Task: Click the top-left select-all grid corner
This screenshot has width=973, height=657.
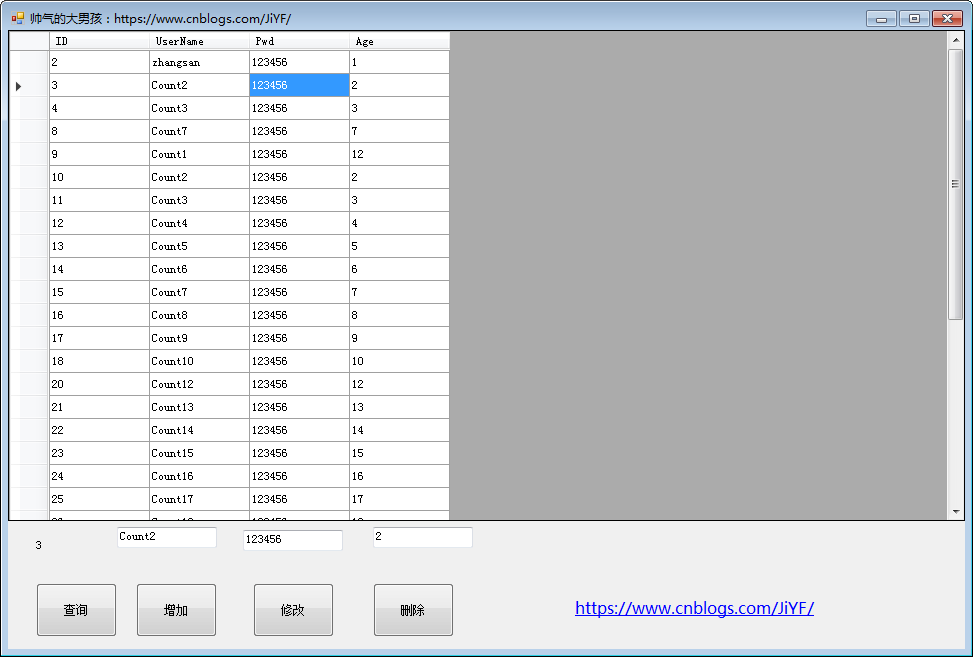Action: (x=29, y=42)
